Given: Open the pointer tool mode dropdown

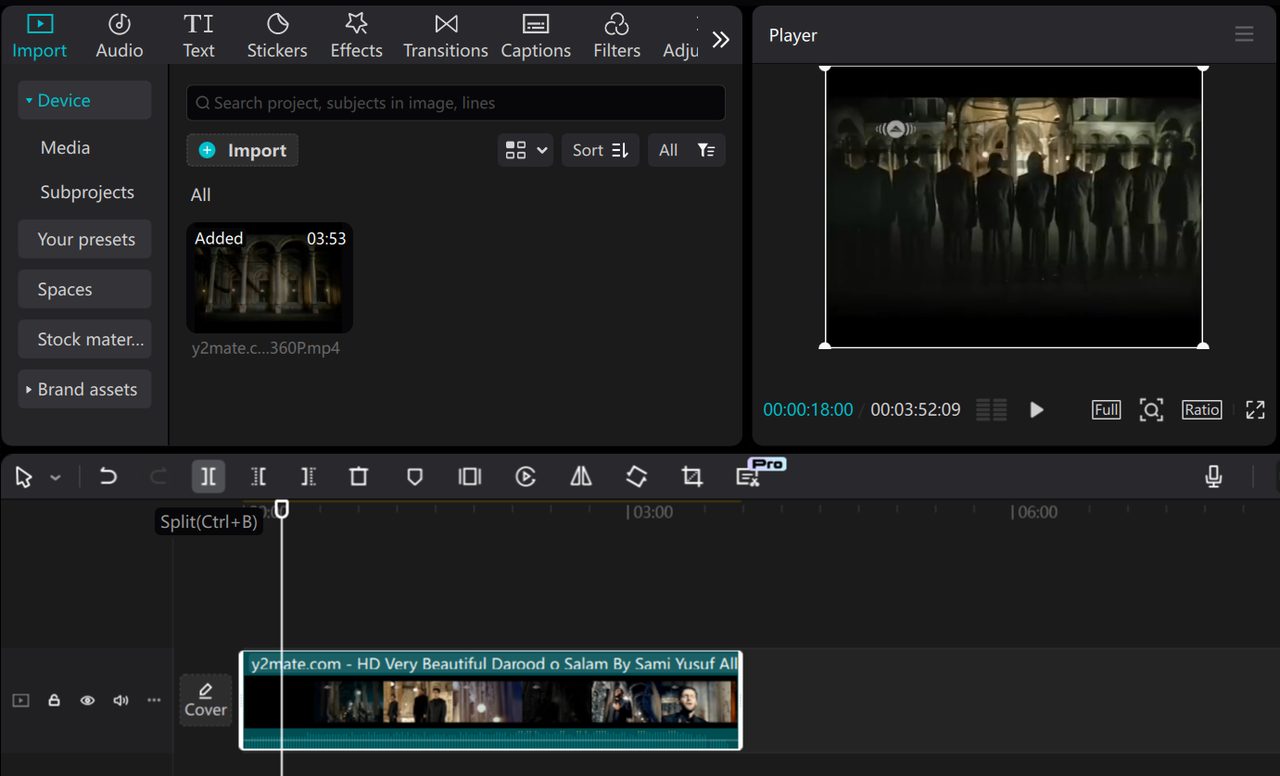Looking at the screenshot, I should pos(56,478).
